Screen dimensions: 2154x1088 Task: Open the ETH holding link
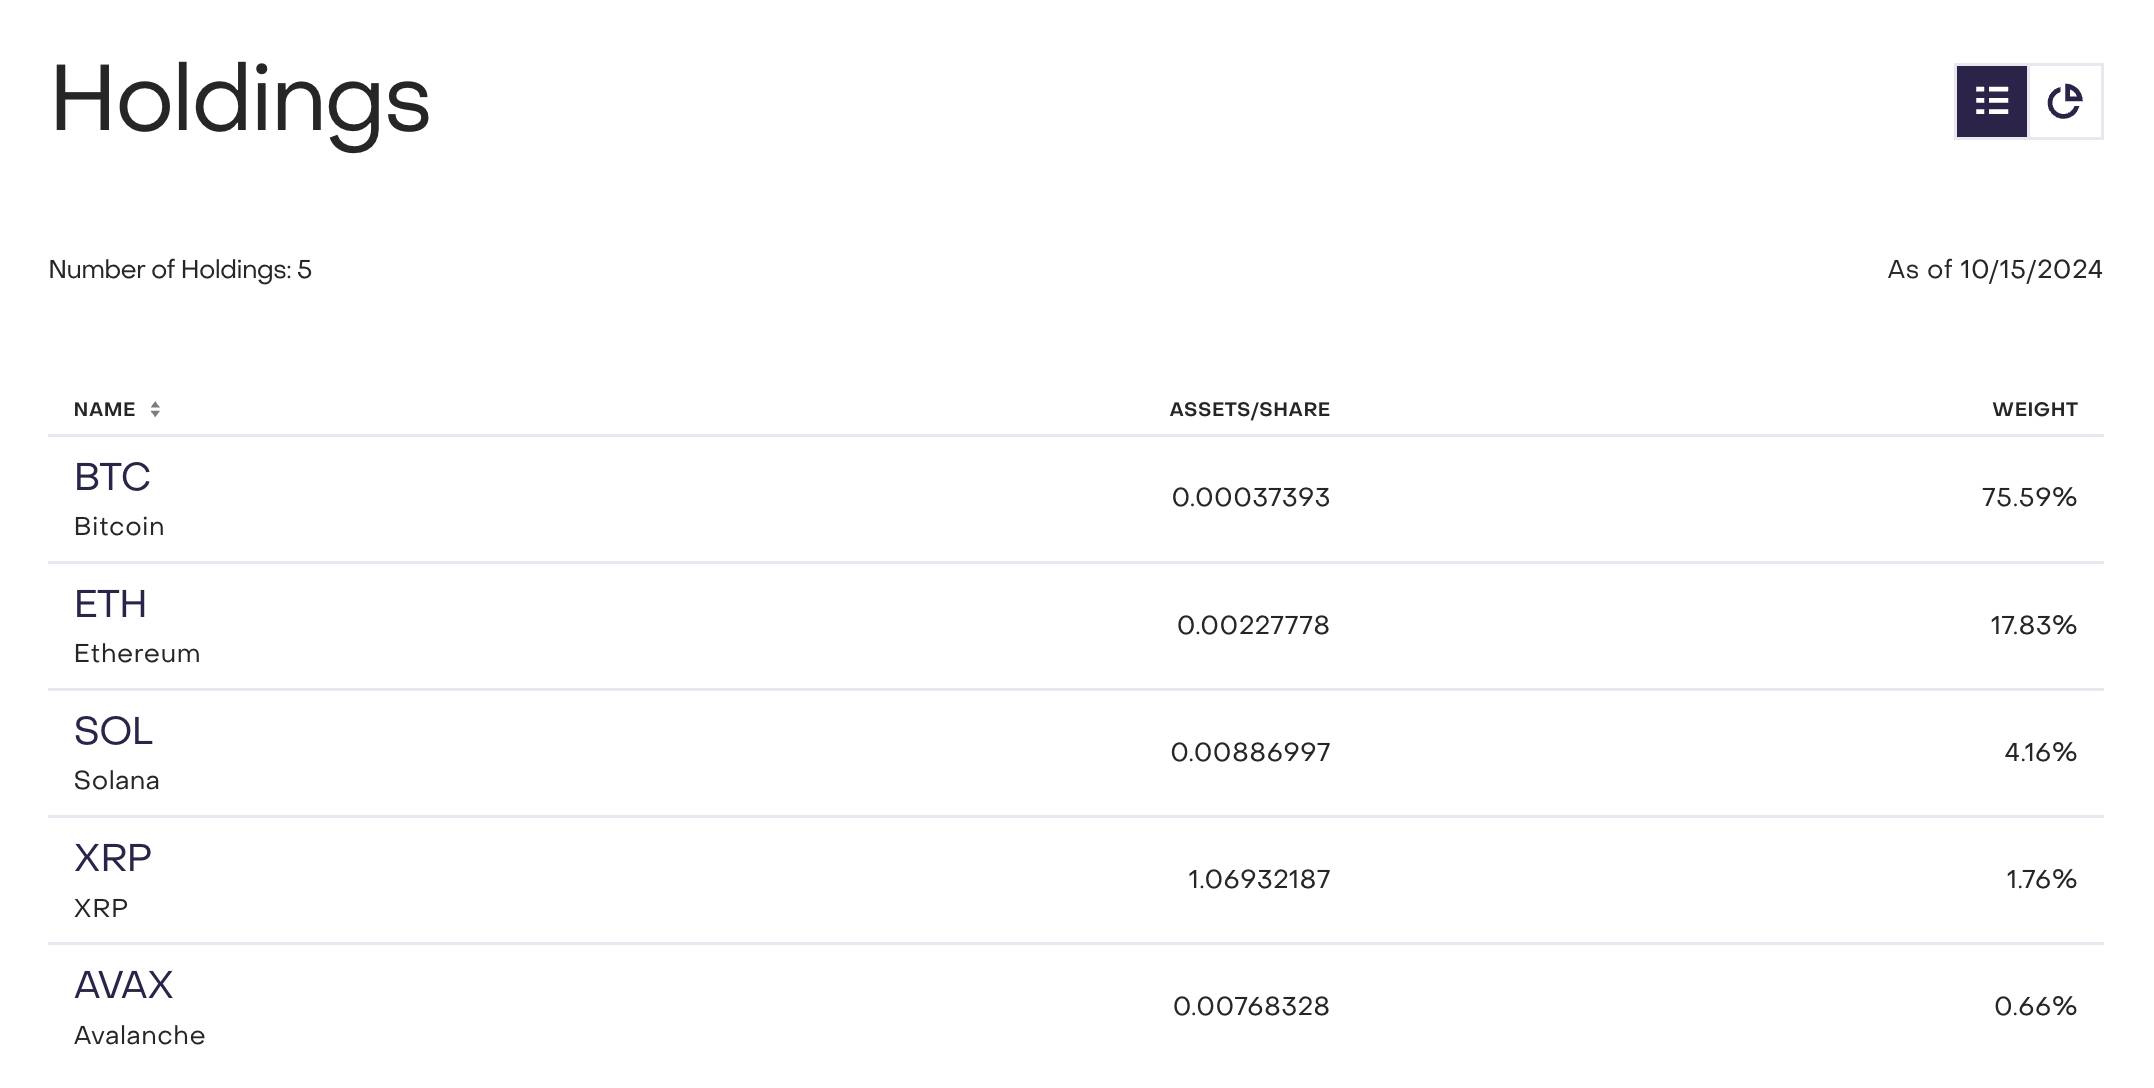(110, 604)
